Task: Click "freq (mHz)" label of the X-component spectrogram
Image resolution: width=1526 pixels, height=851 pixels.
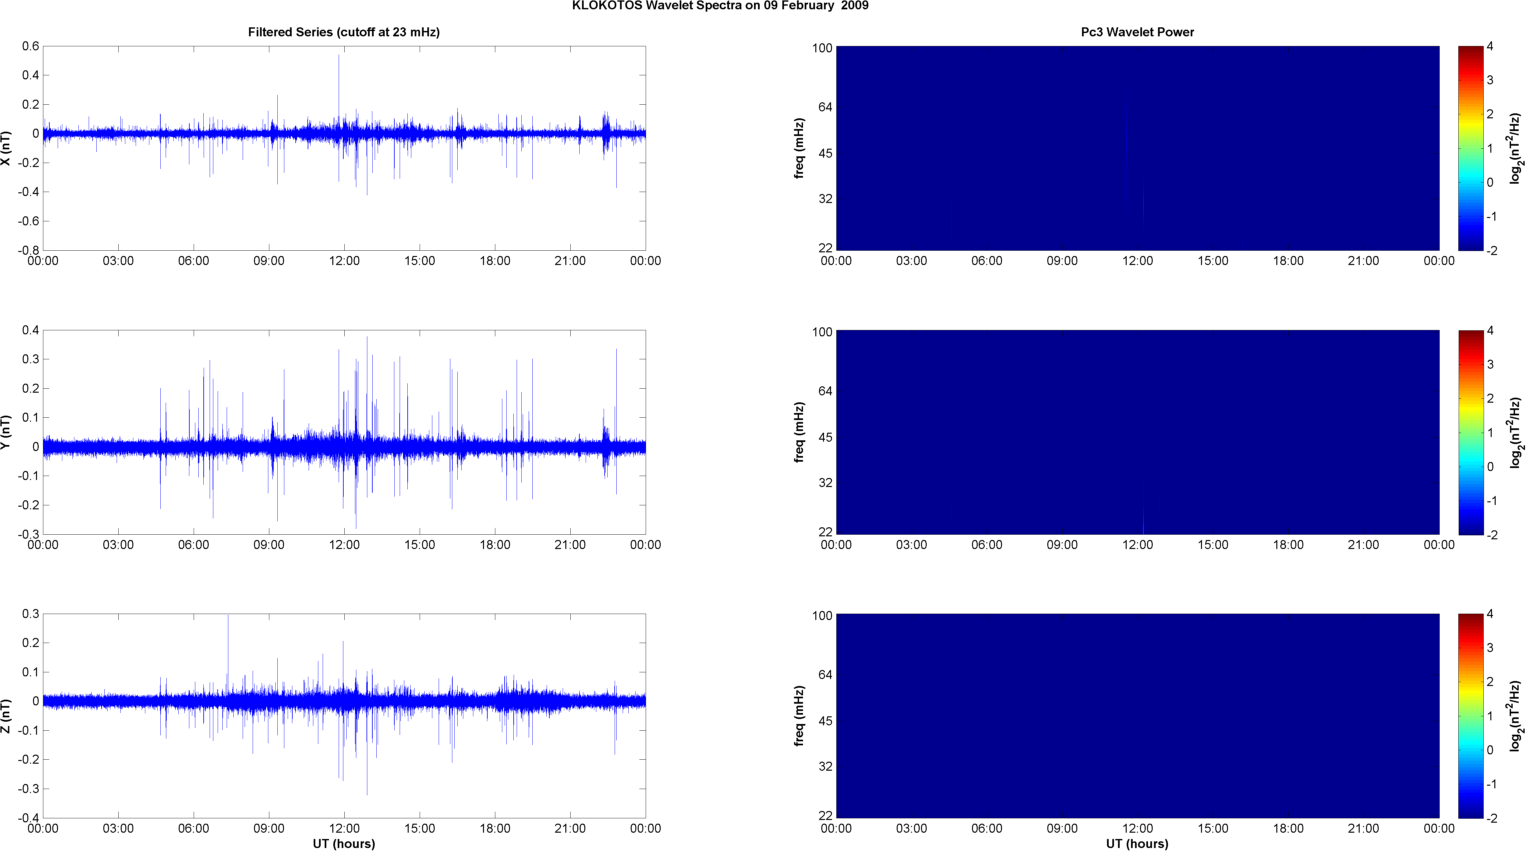Action: (x=799, y=148)
